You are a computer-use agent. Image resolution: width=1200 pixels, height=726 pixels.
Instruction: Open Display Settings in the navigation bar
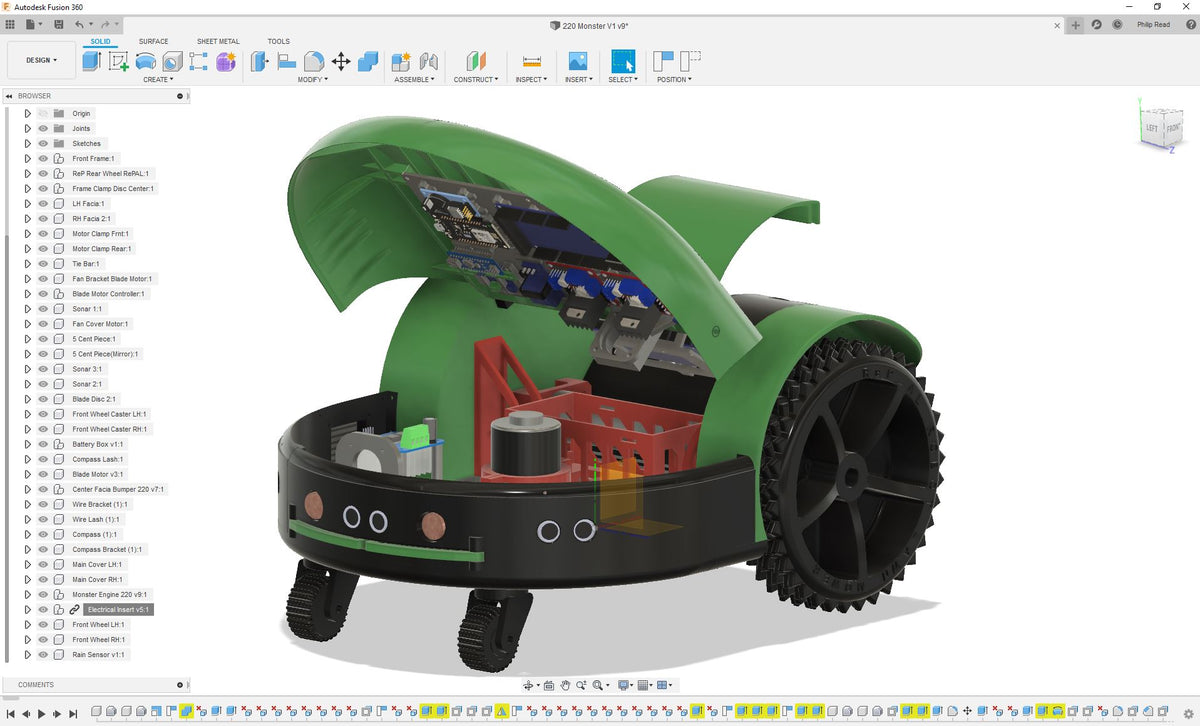point(623,685)
